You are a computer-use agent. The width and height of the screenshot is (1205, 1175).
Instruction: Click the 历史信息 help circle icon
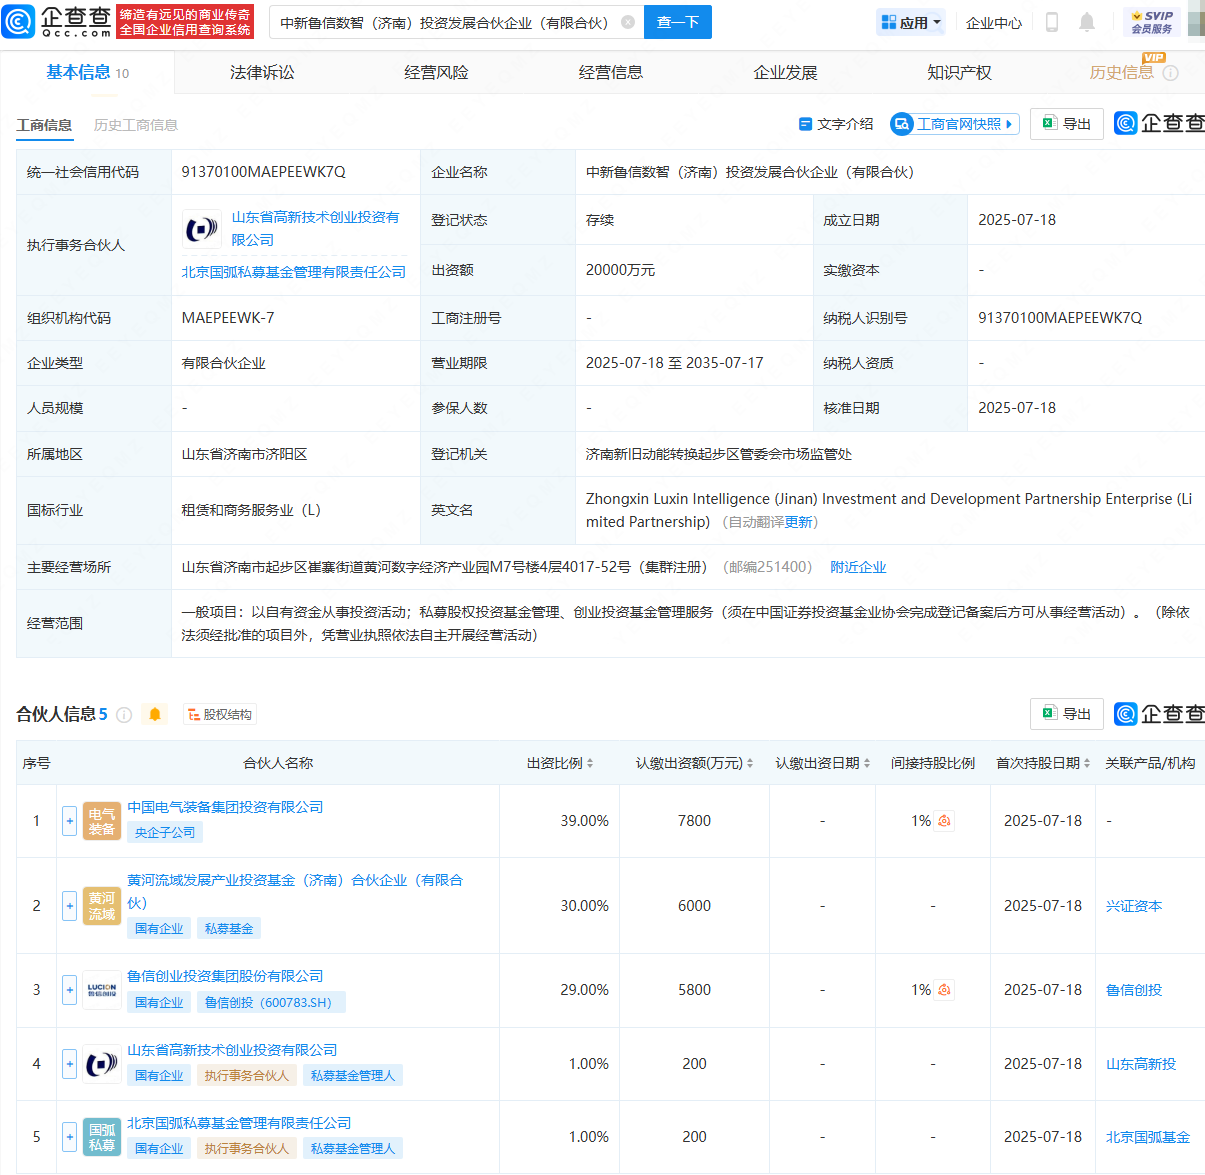click(1171, 73)
